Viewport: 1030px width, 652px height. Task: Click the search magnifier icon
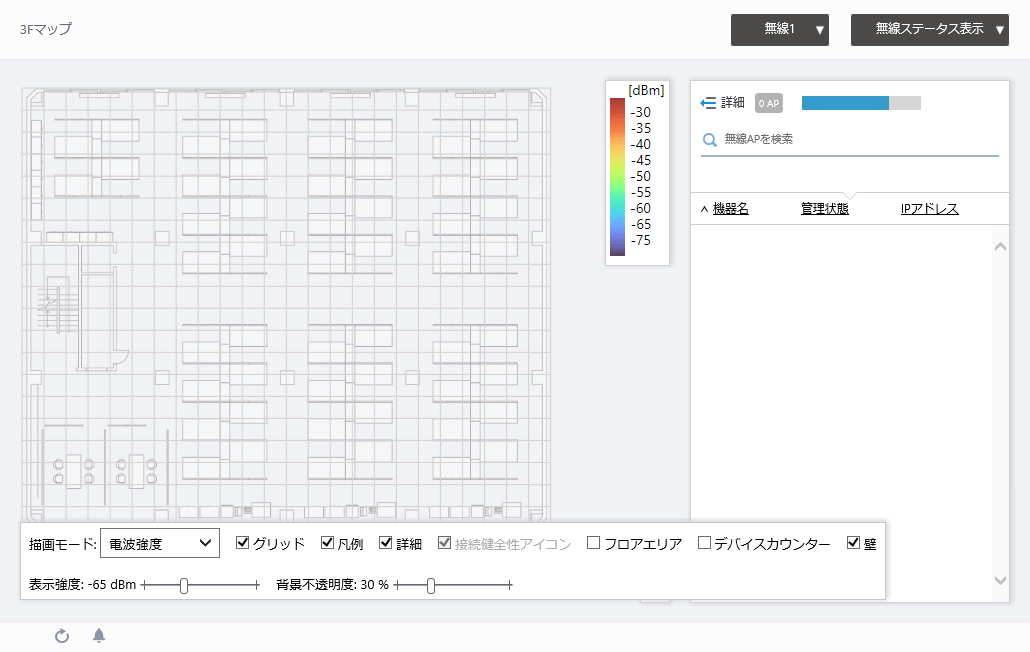709,140
